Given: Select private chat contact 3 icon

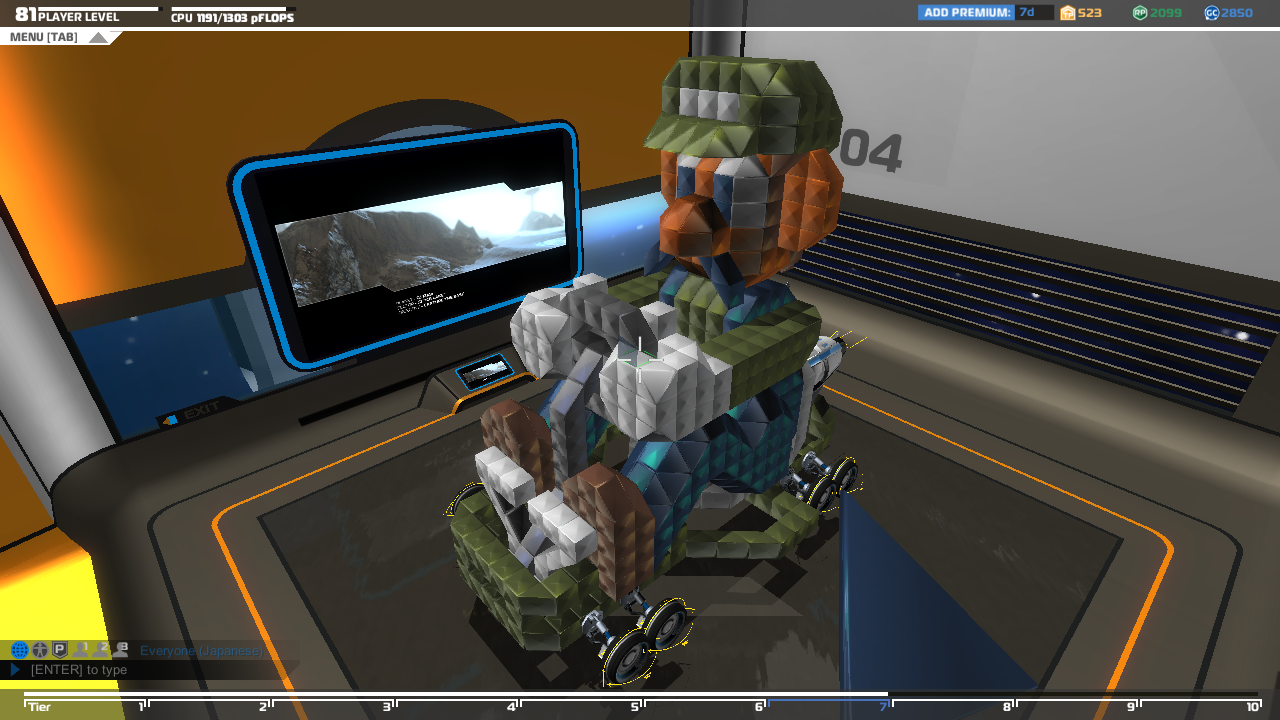Looking at the screenshot, I should pos(121,650).
